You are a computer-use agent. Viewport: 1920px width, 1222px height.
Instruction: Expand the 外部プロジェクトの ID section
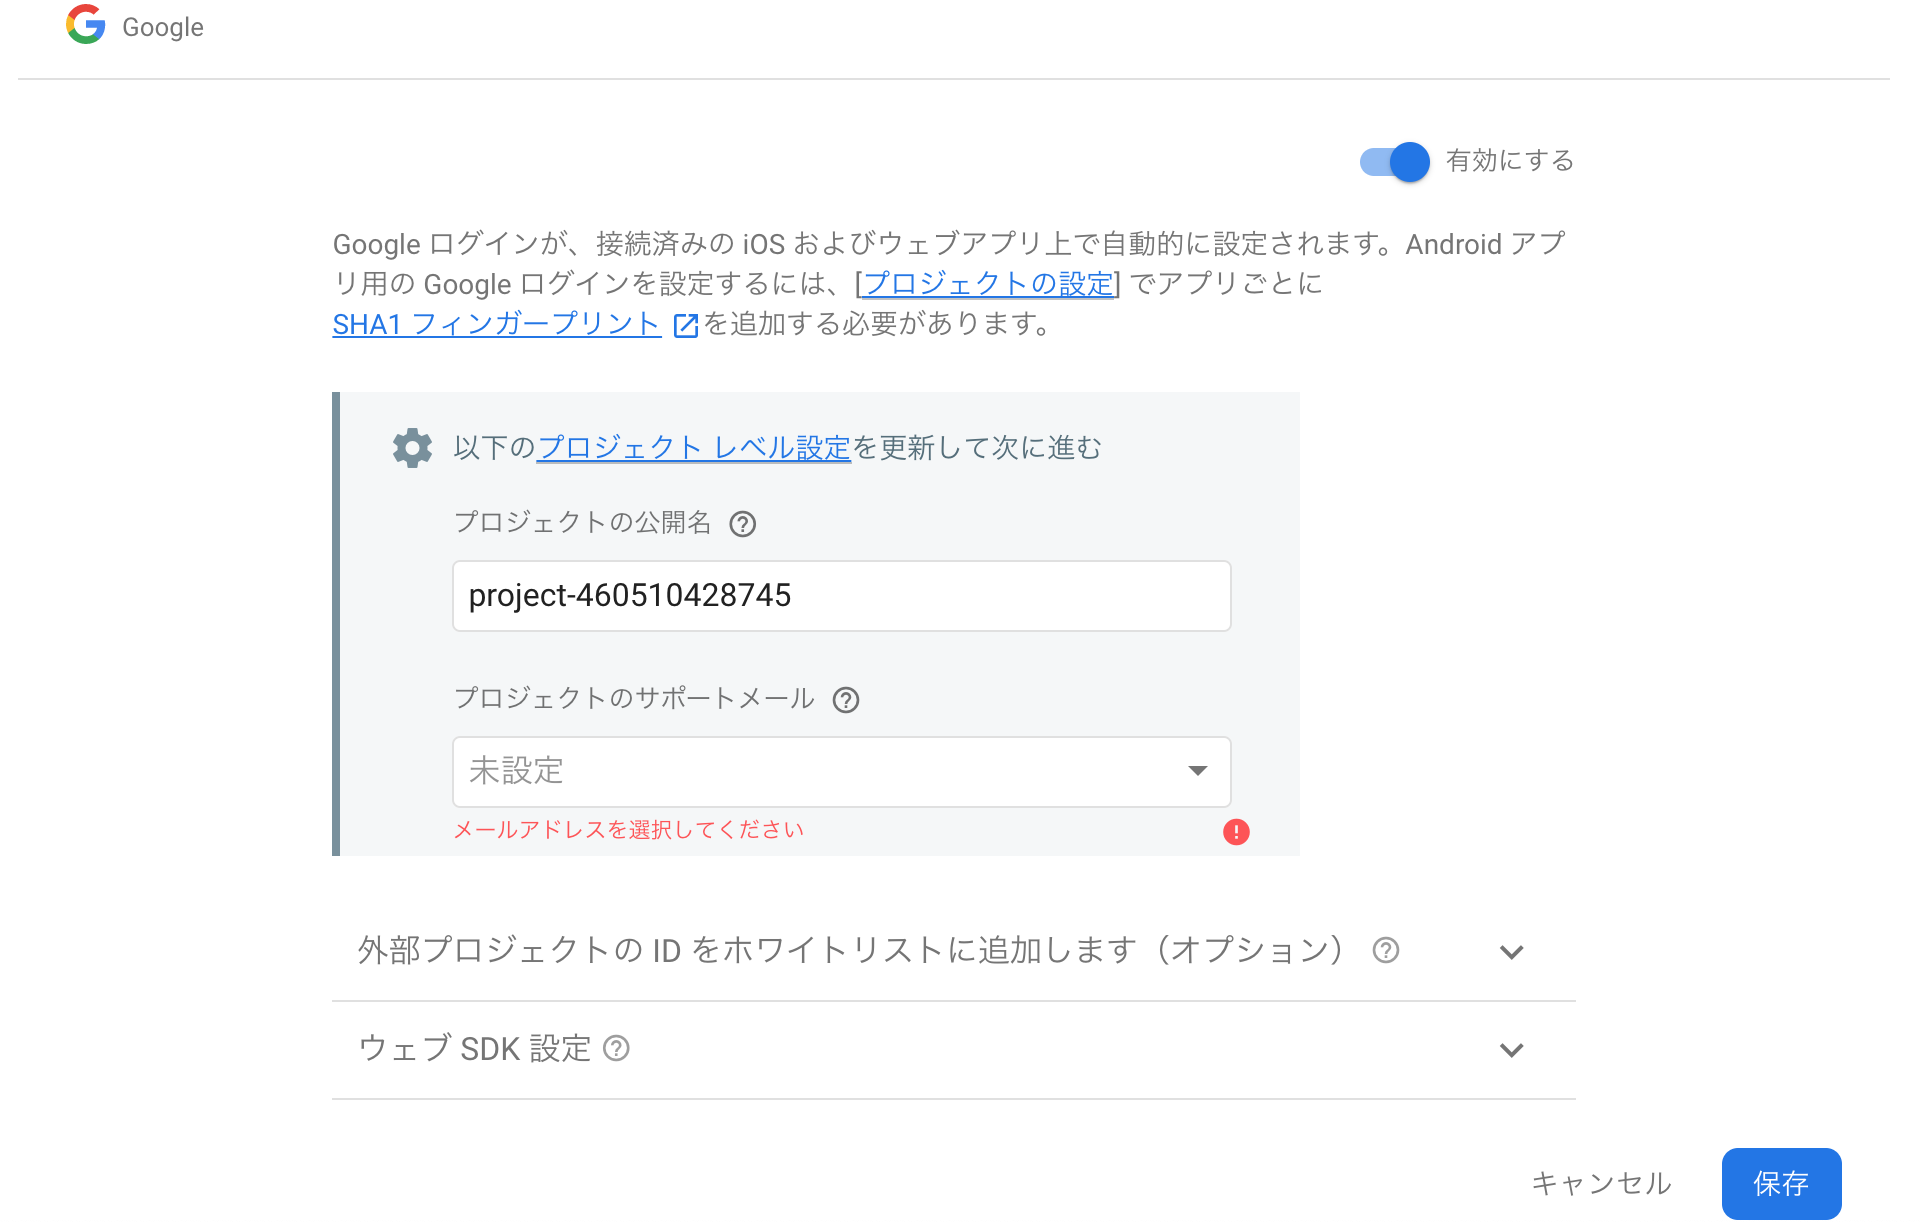click(x=1512, y=951)
